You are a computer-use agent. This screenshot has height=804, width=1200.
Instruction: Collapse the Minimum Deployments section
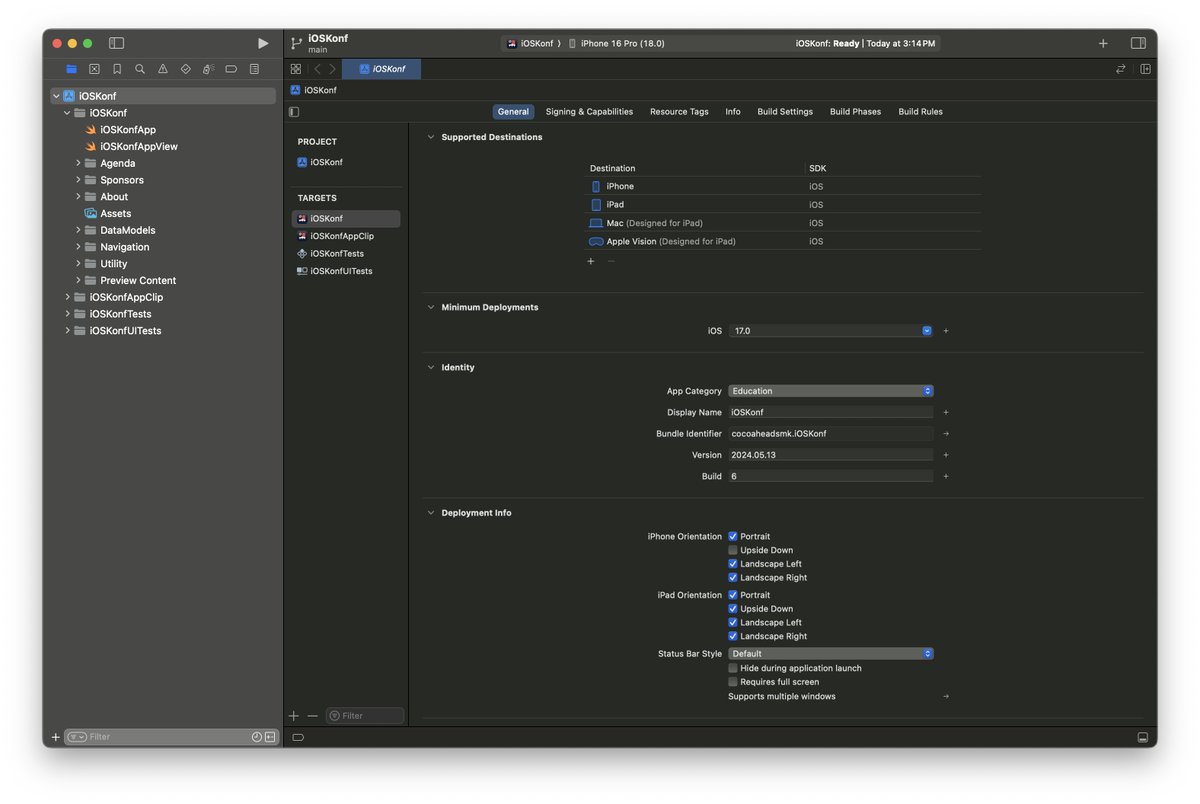pos(431,307)
